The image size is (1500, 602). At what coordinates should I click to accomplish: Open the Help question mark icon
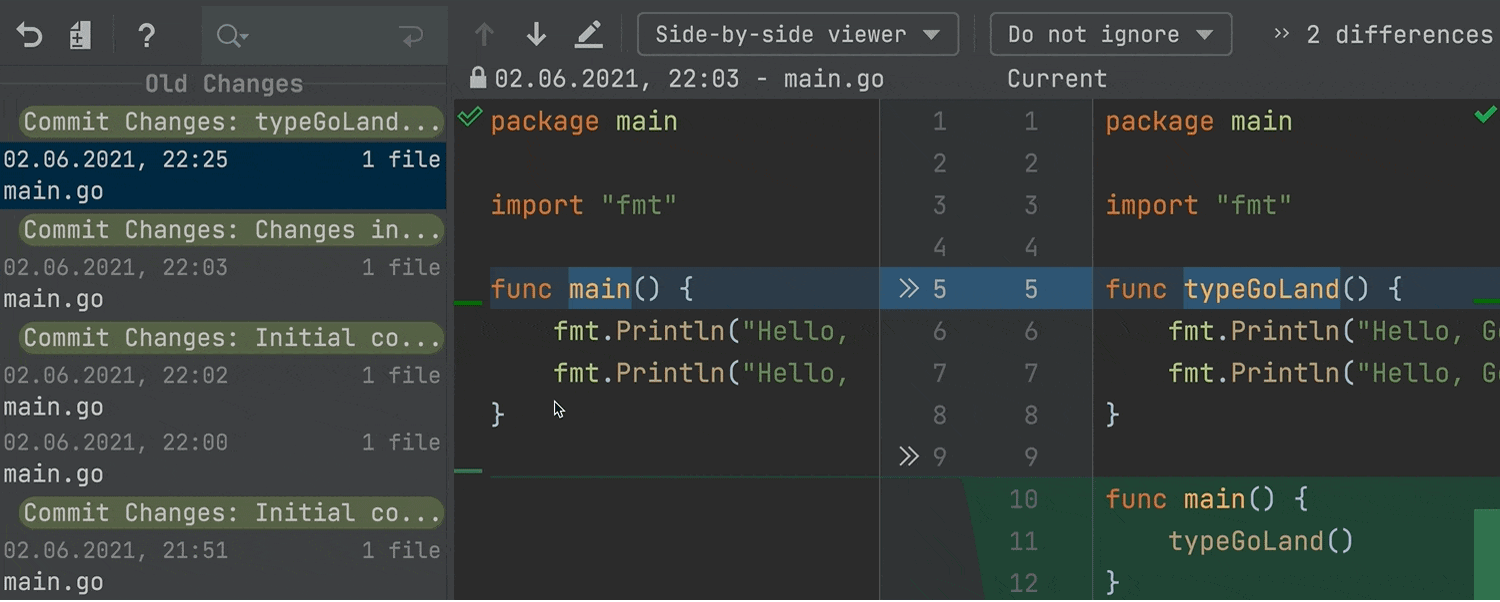(x=146, y=36)
